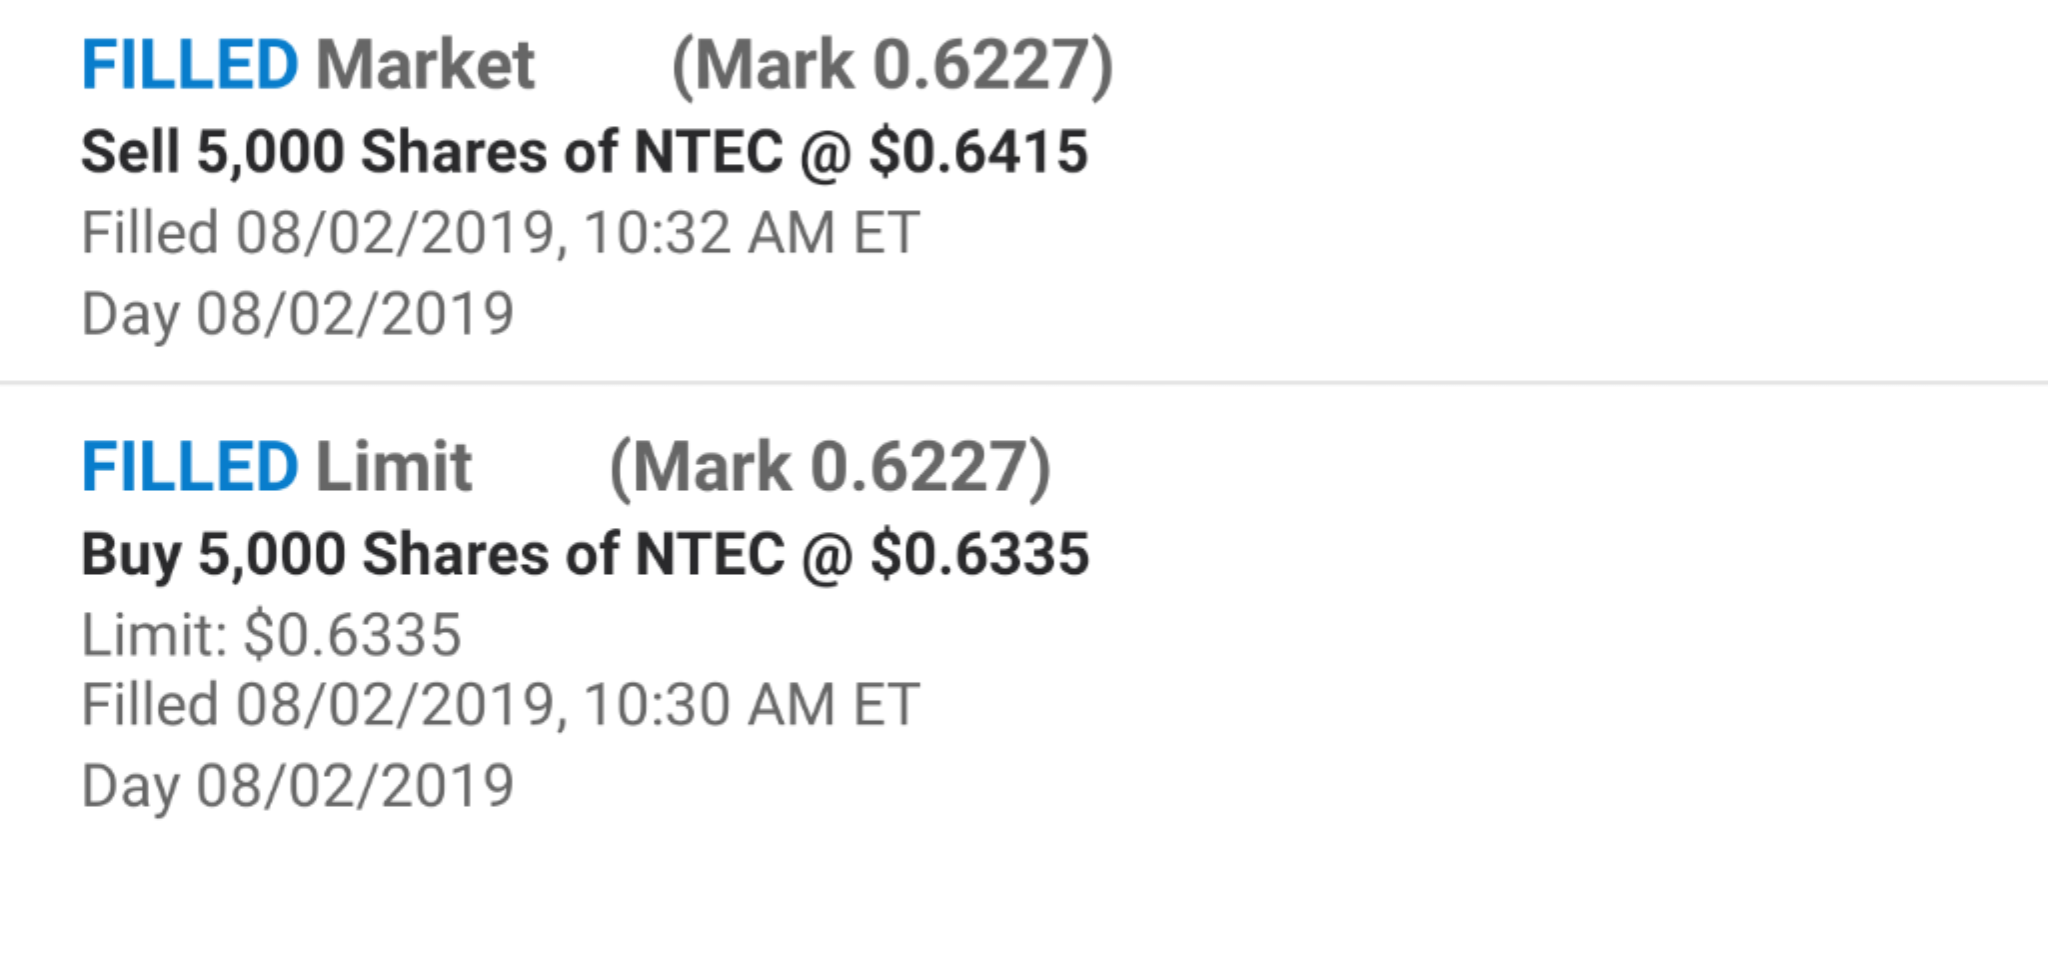Click the $0.6335 price in the Buy headline

pos(980,554)
